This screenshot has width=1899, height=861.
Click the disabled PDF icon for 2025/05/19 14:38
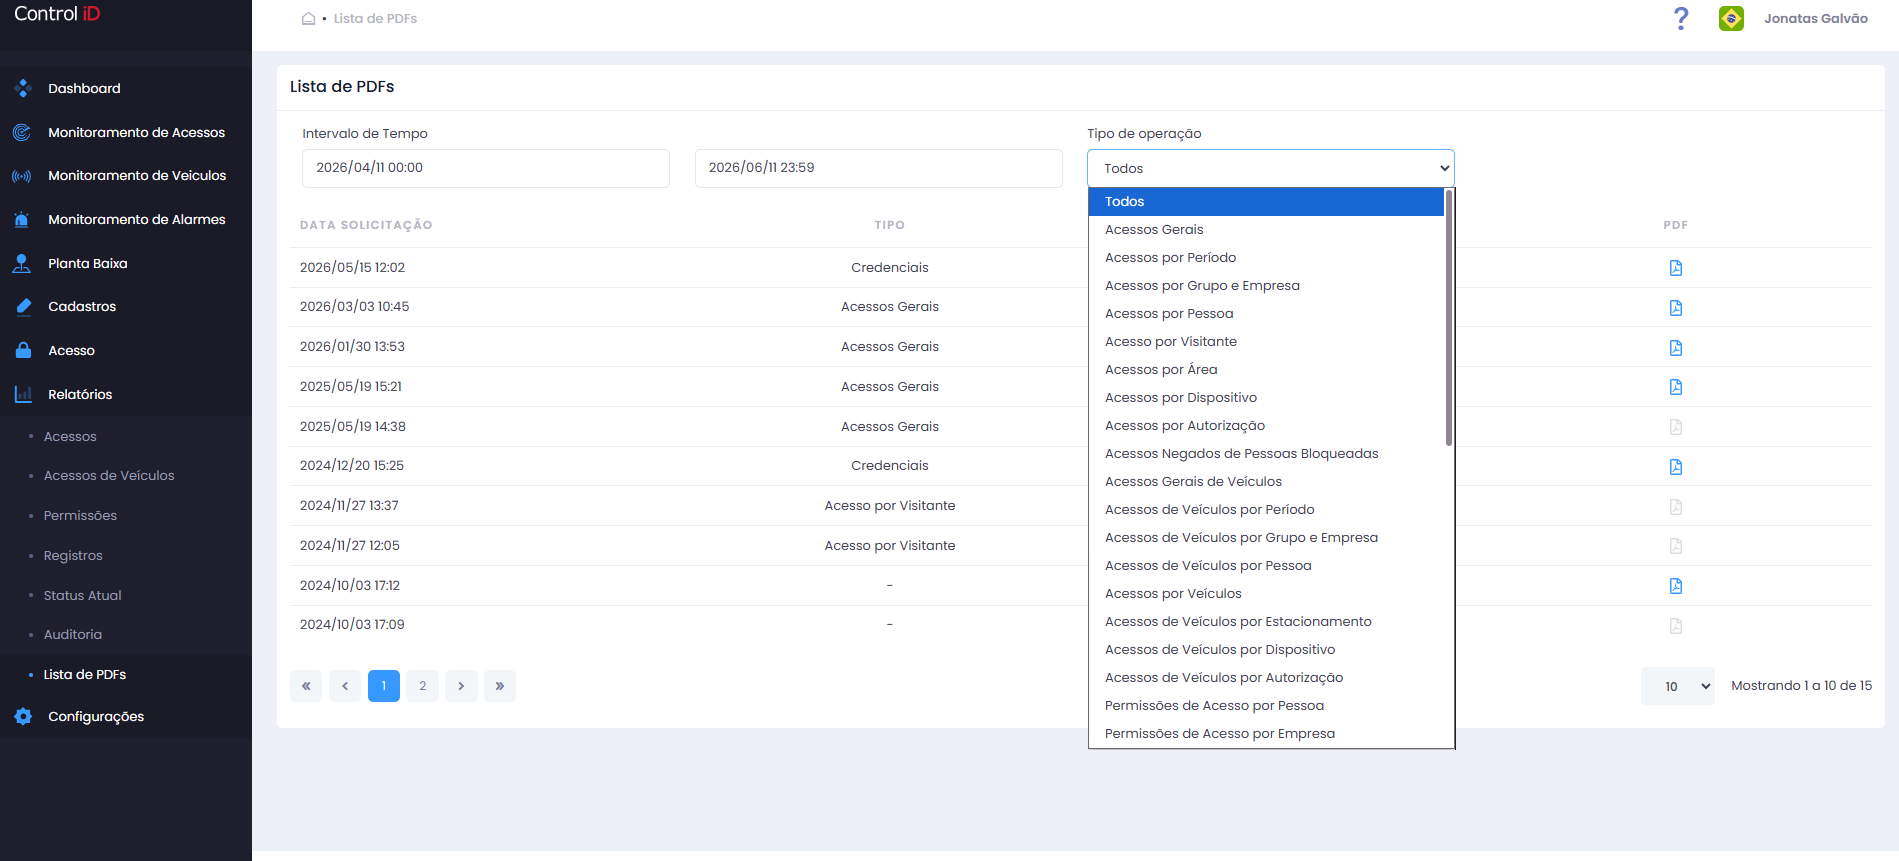1676,426
